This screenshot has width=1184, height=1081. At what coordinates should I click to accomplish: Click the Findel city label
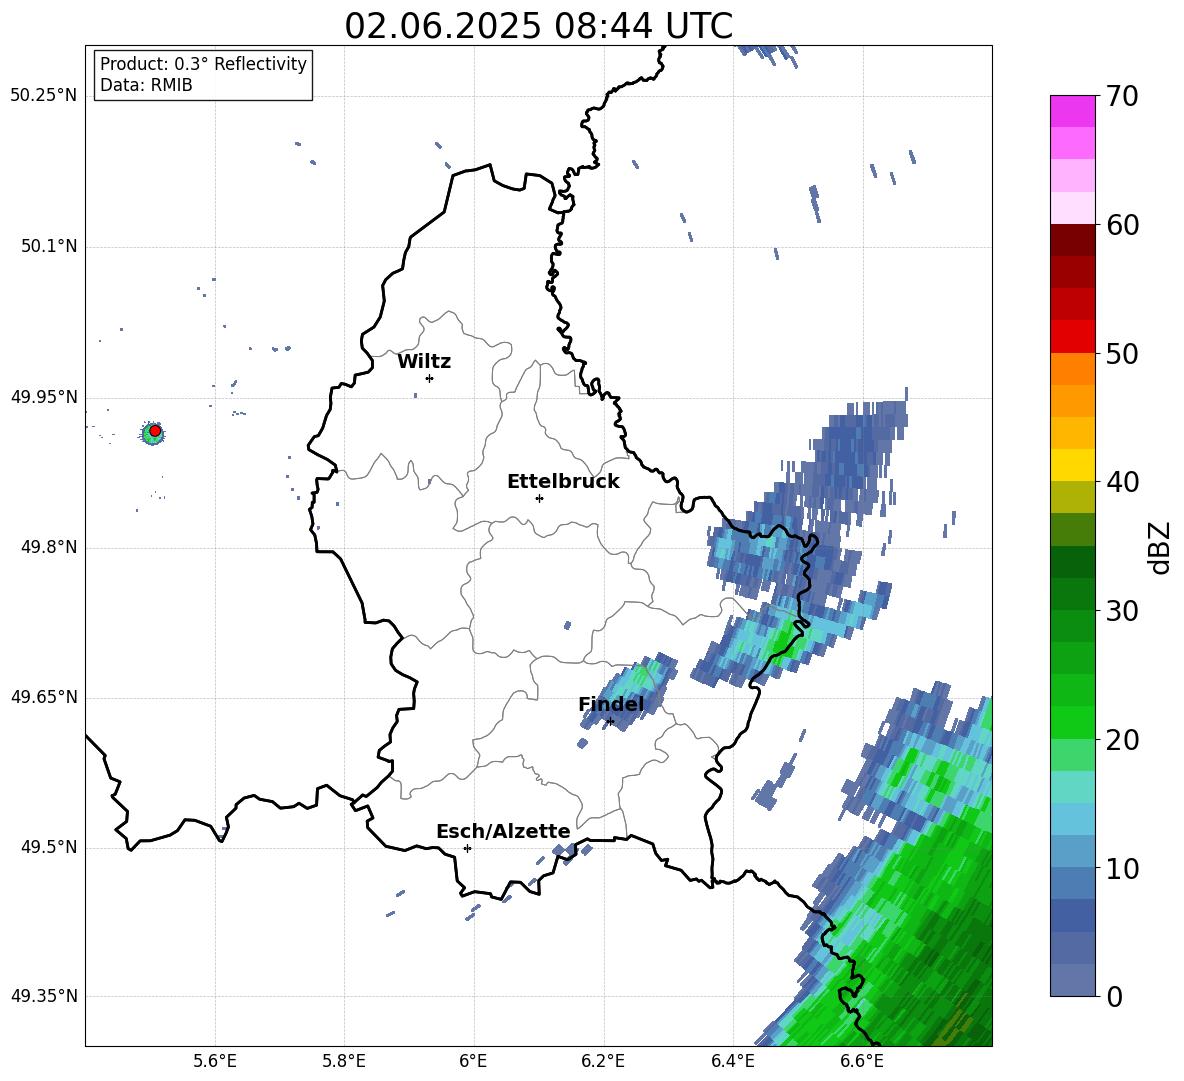tap(611, 704)
